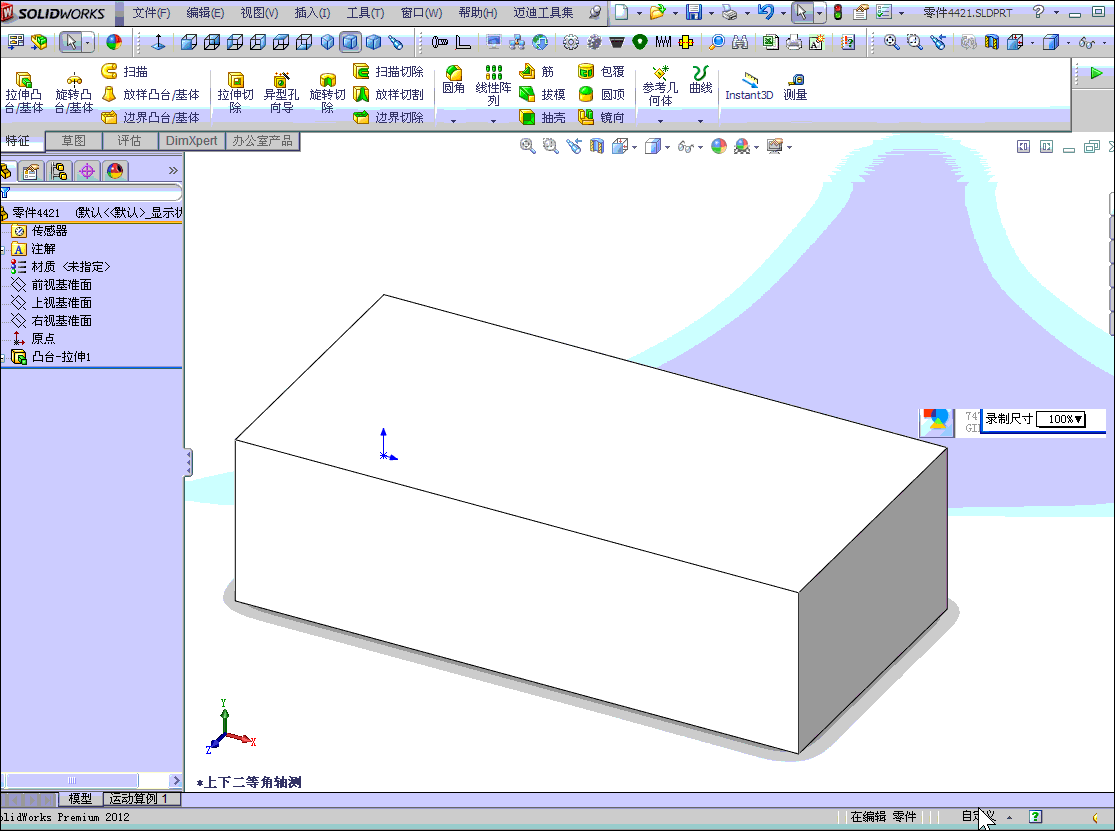The height and width of the screenshot is (831, 1115).
Task: Click the Undo arrow icon
Action: (765, 12)
